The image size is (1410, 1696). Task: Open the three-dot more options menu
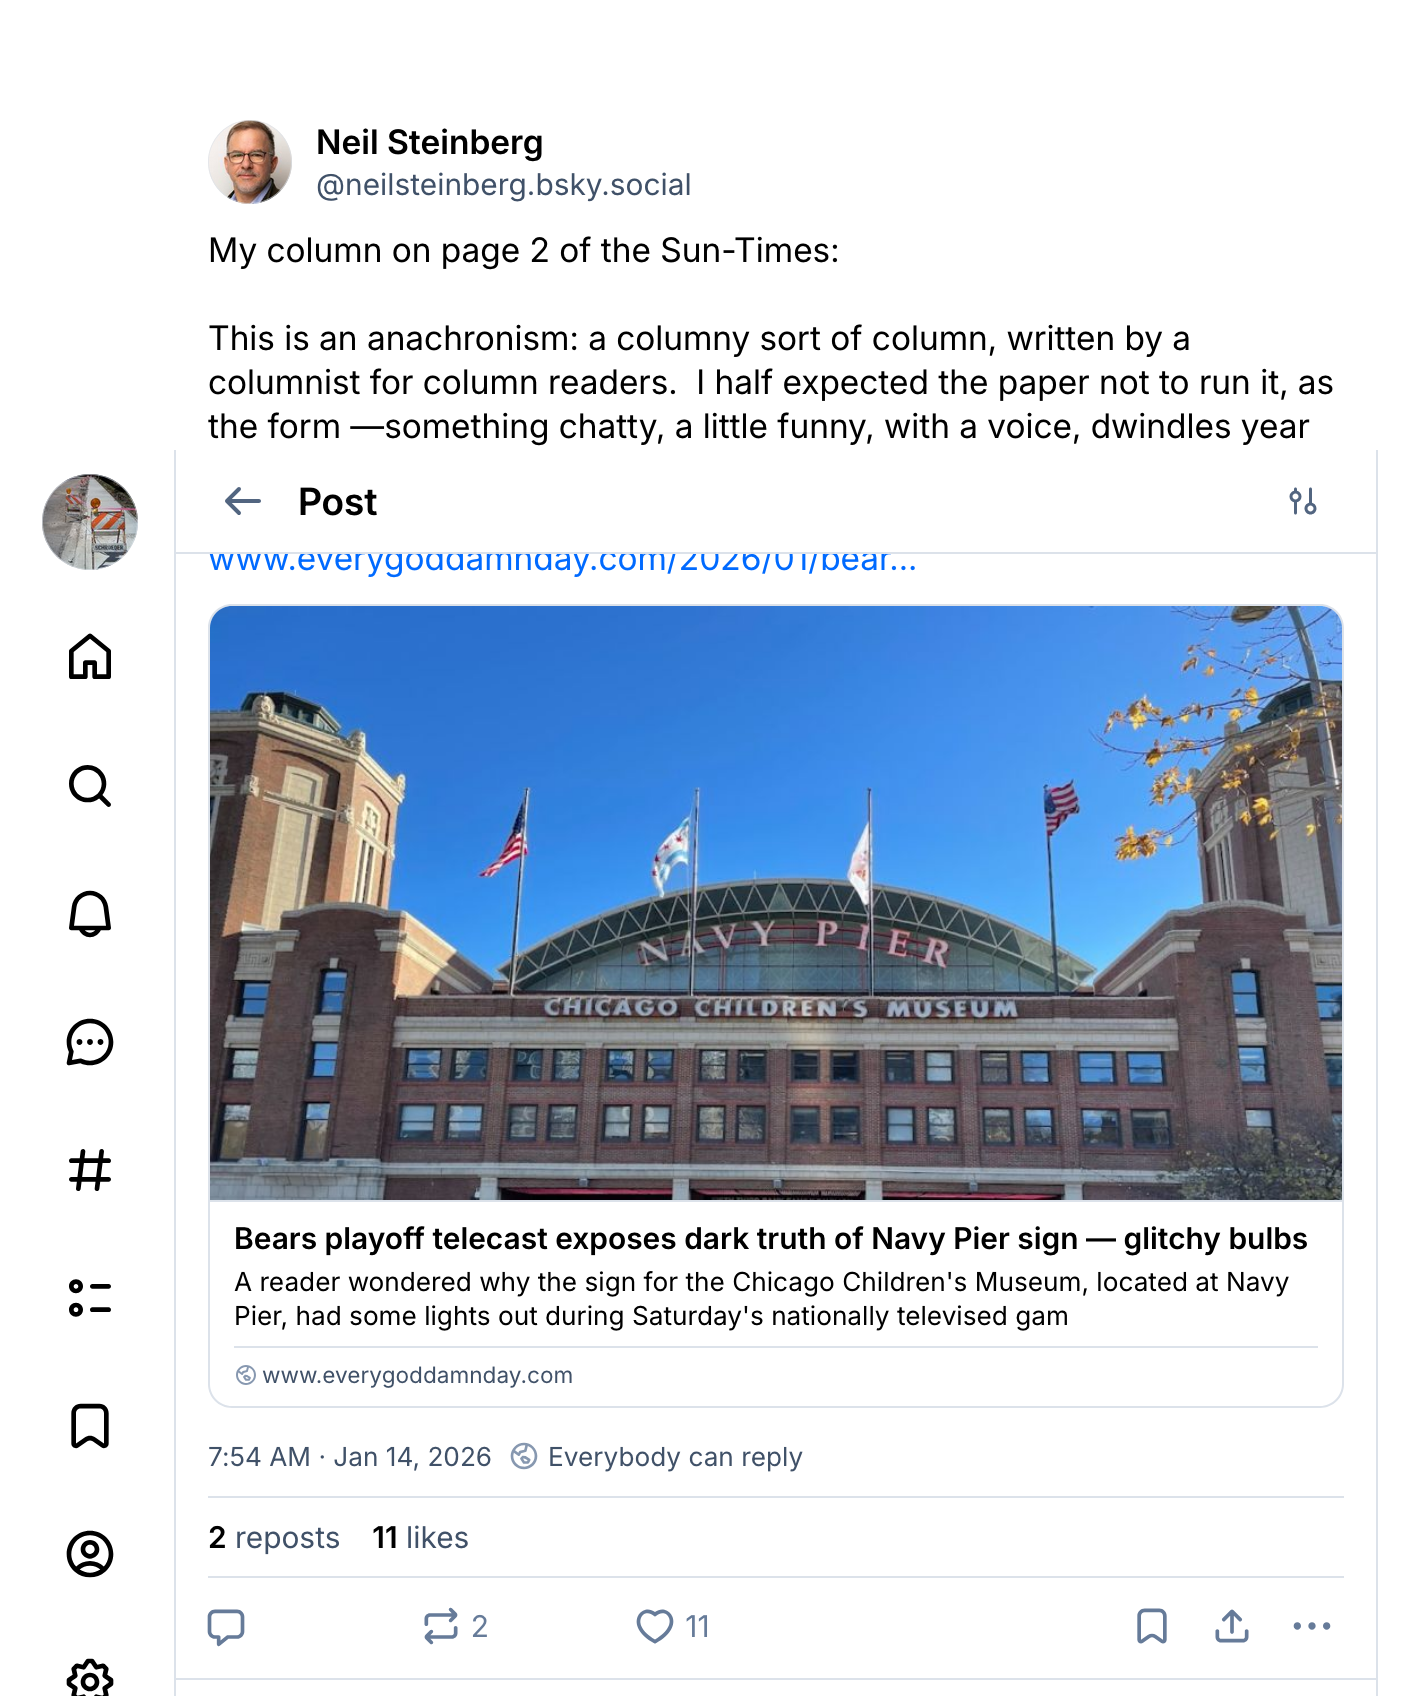(x=1312, y=1626)
